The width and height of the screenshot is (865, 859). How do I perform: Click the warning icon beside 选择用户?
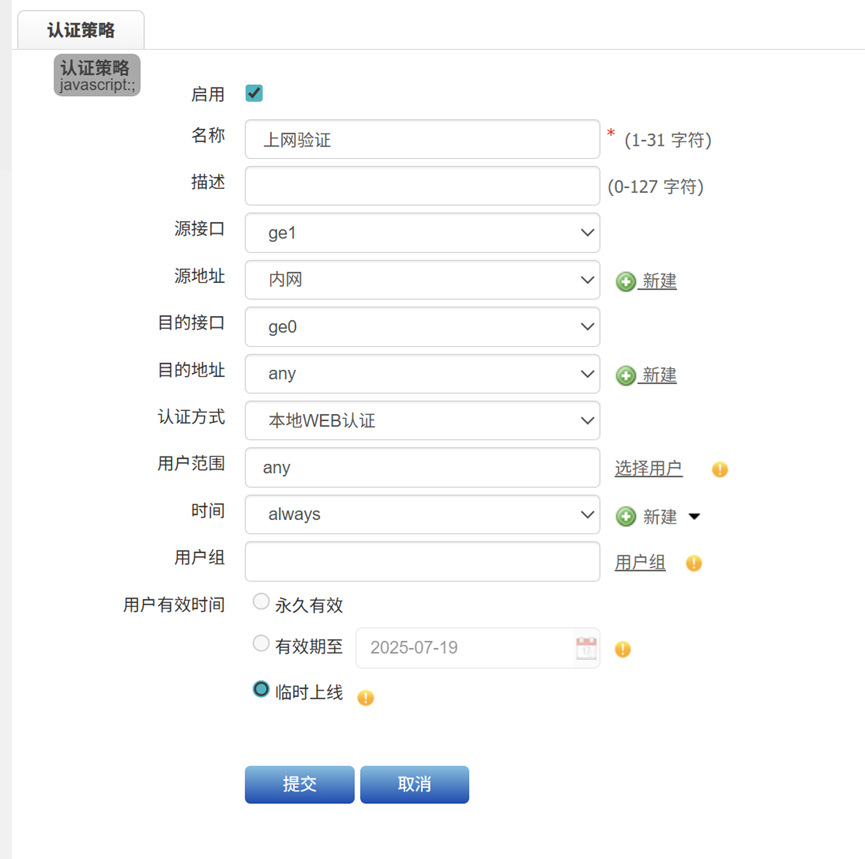pos(720,469)
